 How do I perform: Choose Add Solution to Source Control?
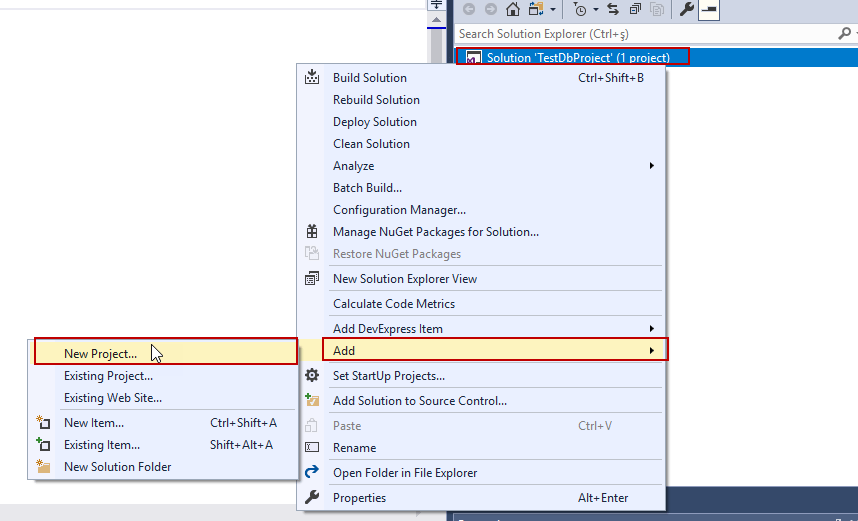tap(481, 401)
